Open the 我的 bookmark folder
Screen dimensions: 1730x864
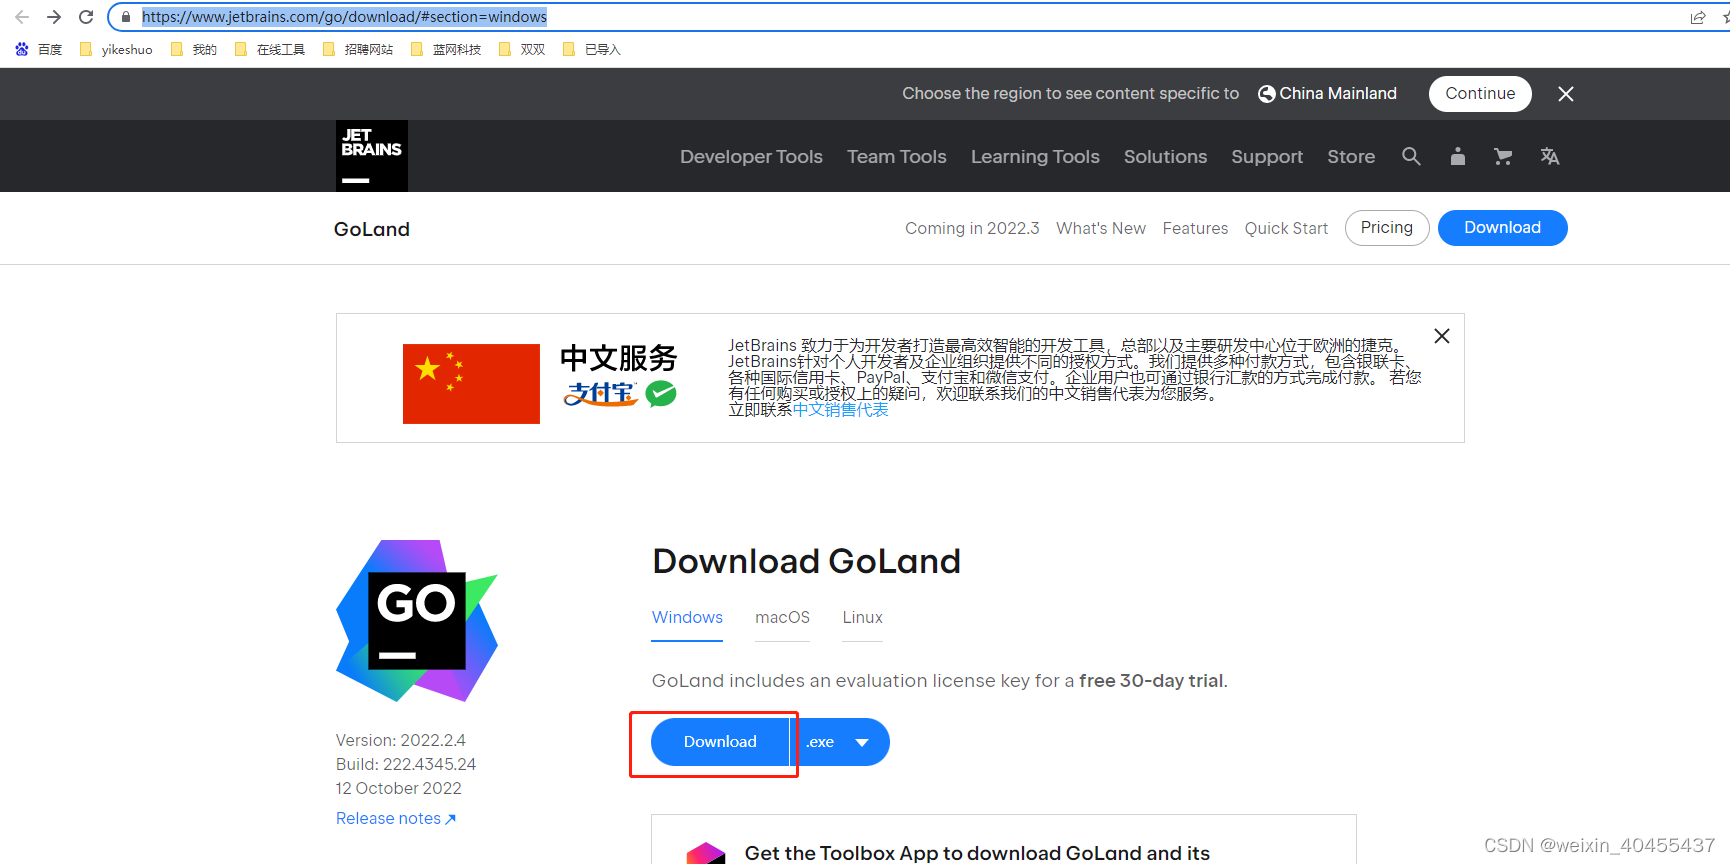(194, 49)
